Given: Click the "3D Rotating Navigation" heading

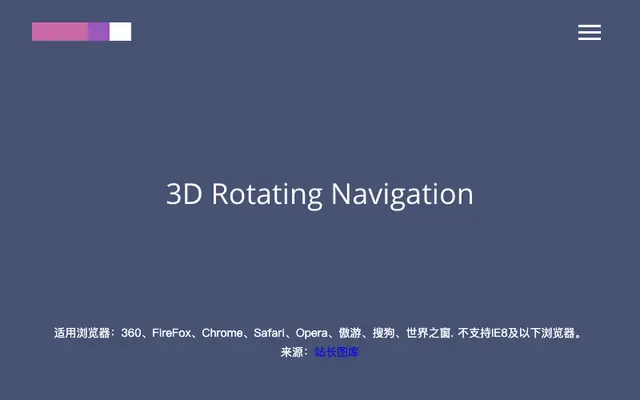Looking at the screenshot, I should point(320,194).
